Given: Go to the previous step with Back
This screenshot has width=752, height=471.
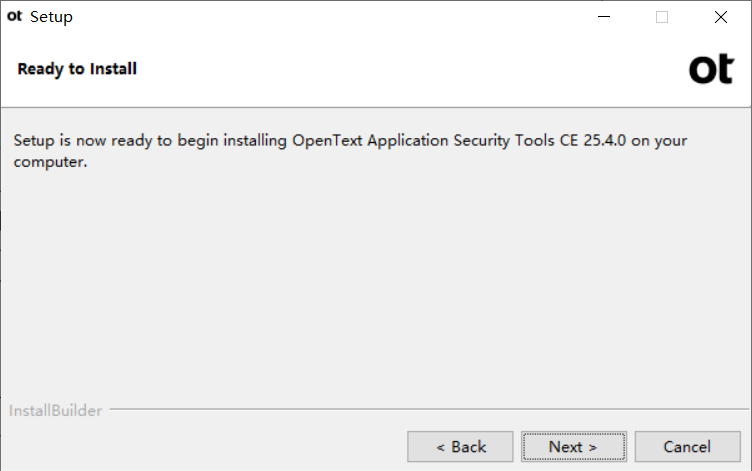Looking at the screenshot, I should tap(460, 447).
